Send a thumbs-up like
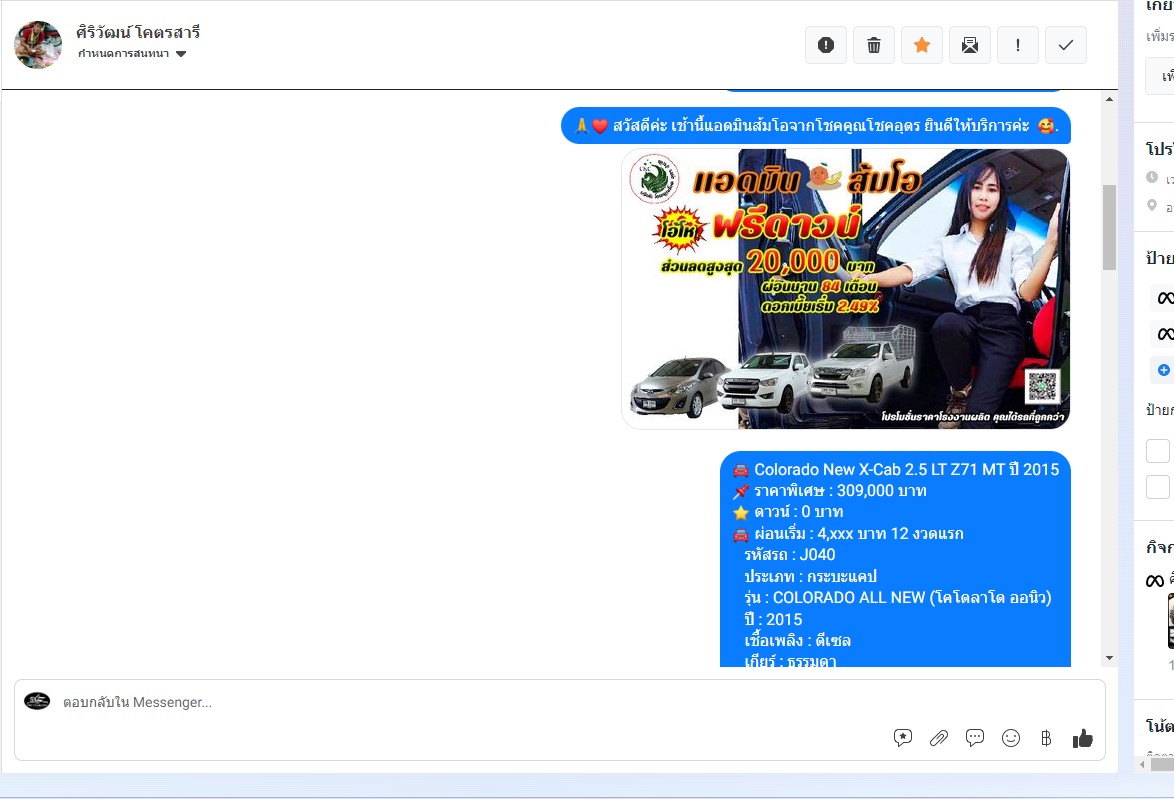 pyautogui.click(x=1082, y=738)
